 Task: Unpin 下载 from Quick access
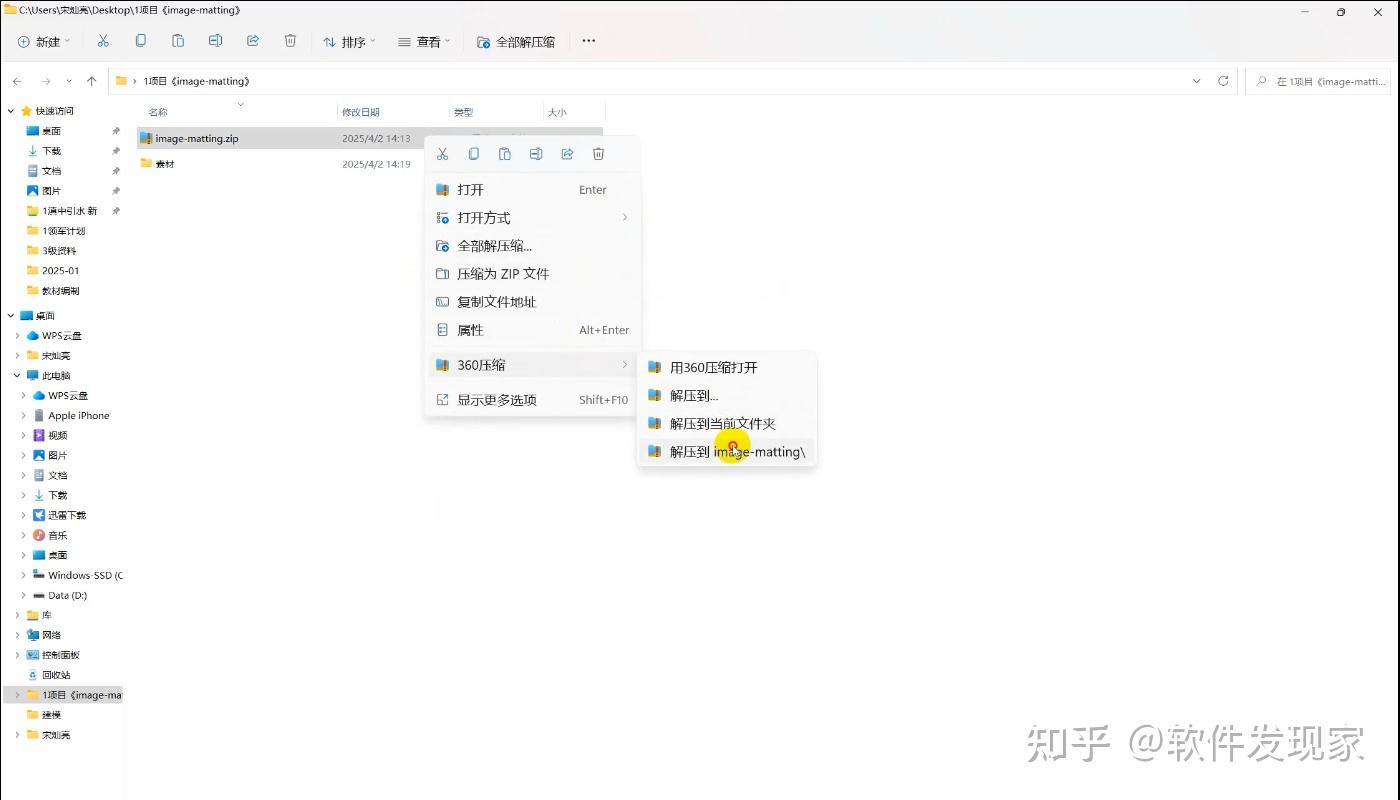click(115, 150)
